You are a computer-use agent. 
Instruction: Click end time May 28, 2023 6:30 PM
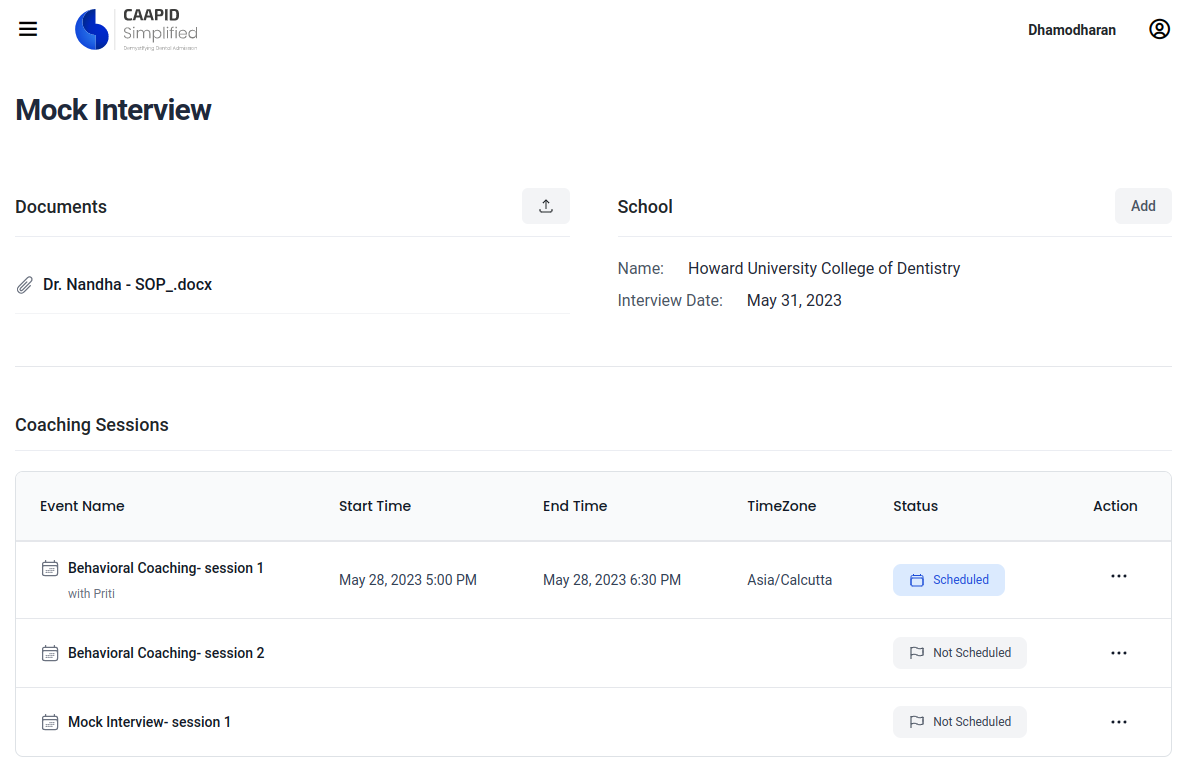(612, 580)
